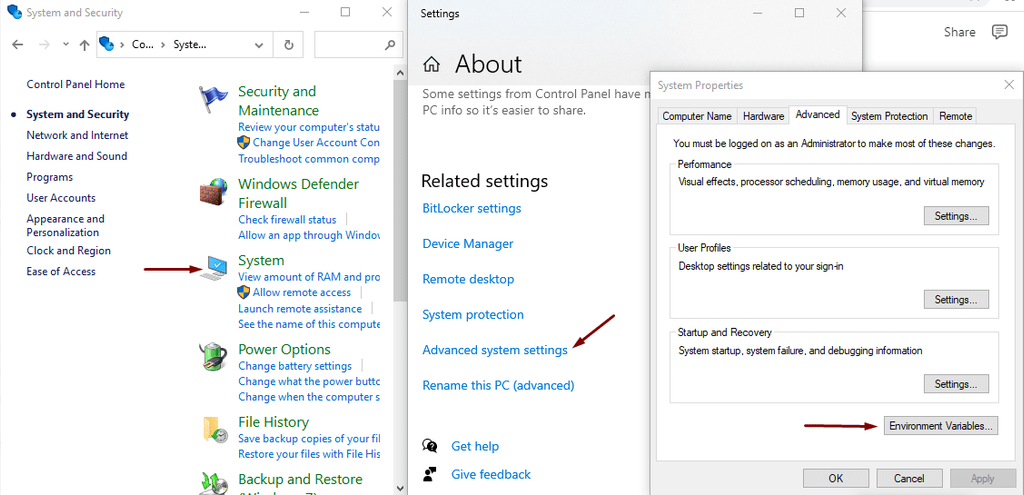Click the Backup and Restore icon
The width and height of the screenshot is (1024, 495).
coord(213,483)
